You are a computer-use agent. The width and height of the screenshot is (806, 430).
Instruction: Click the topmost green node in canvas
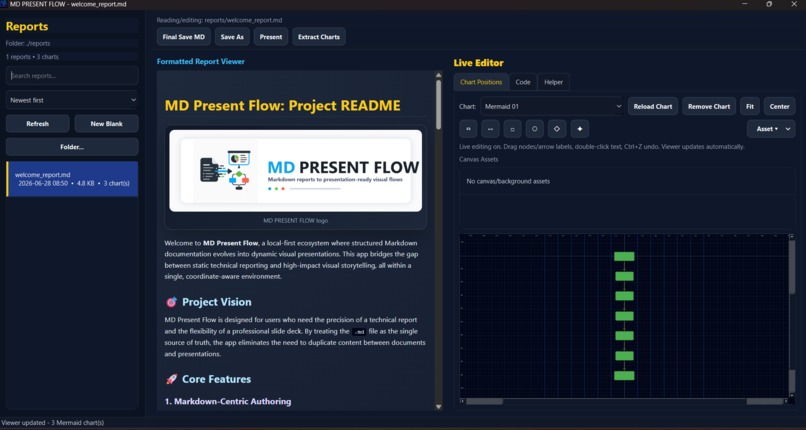[624, 256]
